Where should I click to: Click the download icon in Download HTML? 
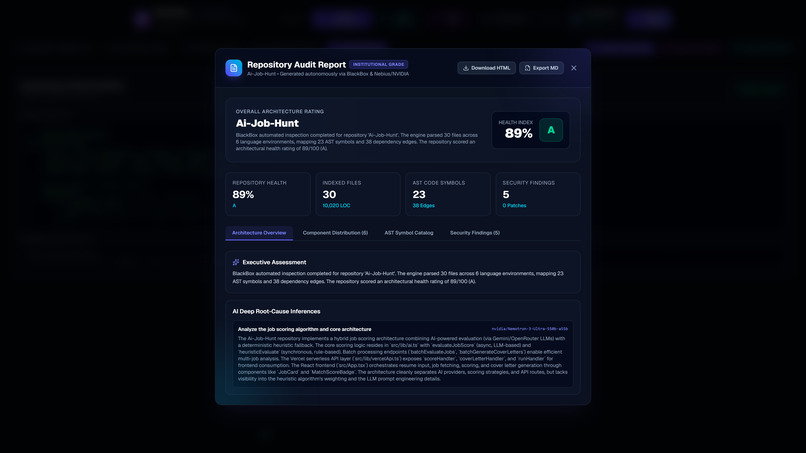click(x=466, y=68)
